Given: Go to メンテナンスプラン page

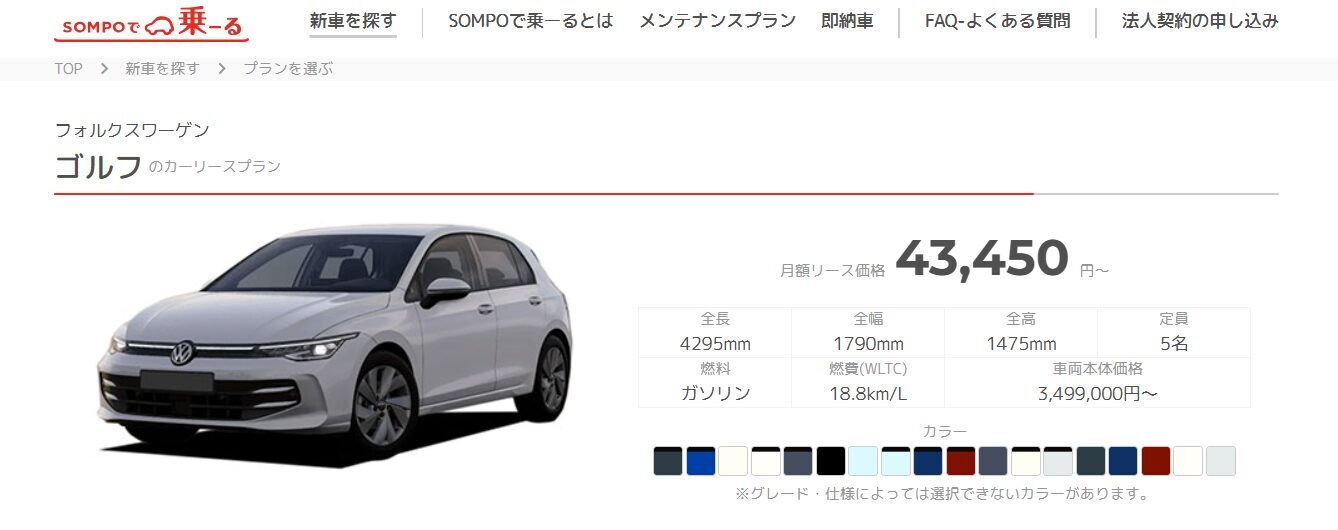Looking at the screenshot, I should coord(717,21).
